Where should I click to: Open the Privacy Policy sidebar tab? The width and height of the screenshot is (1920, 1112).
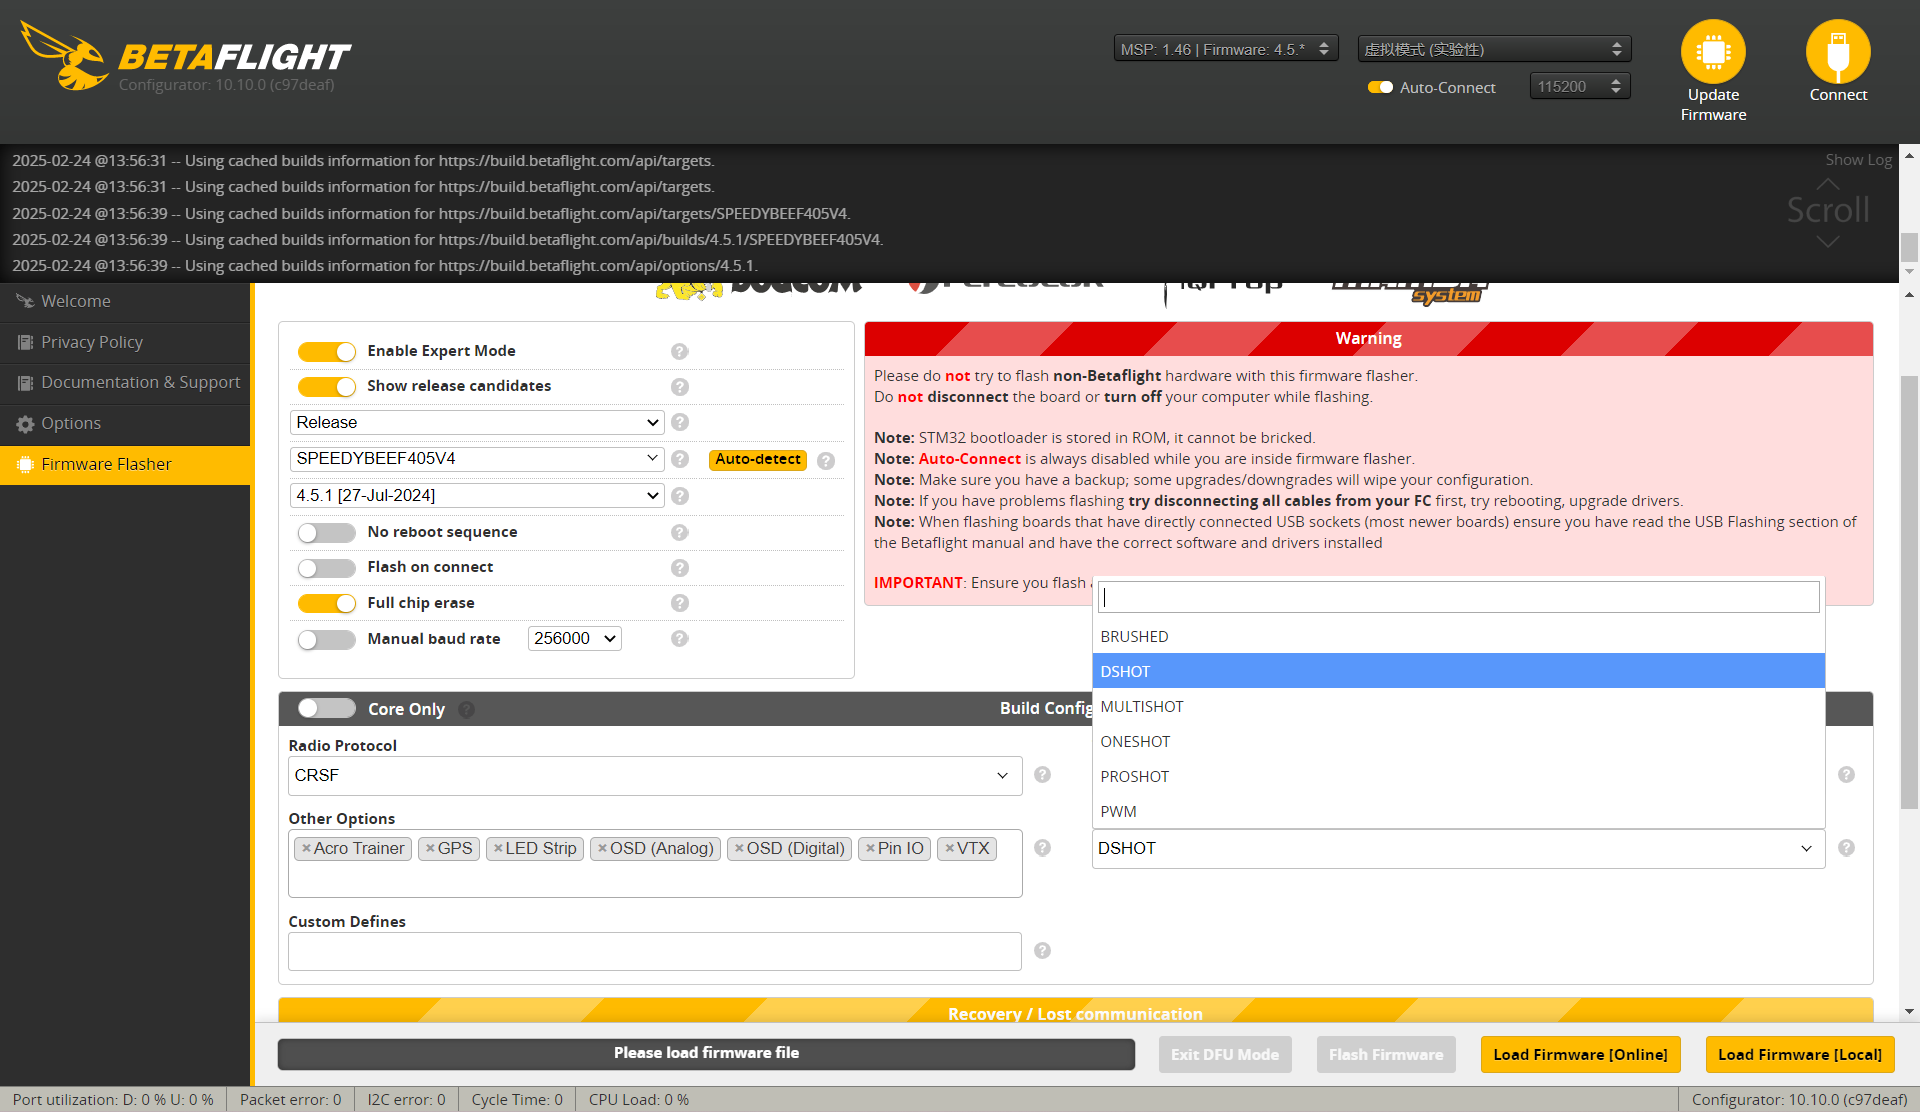click(125, 342)
